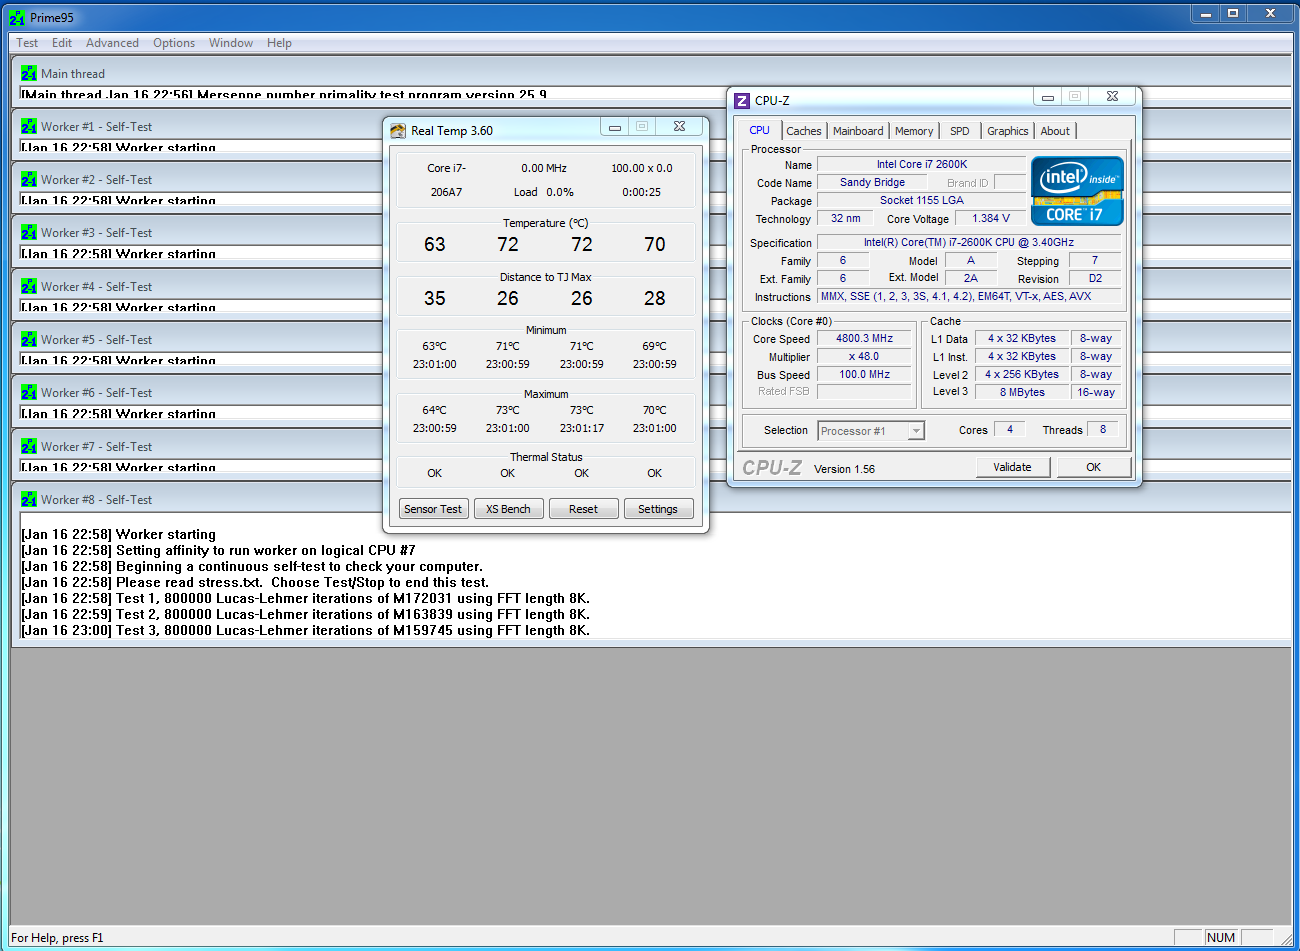The image size is (1300, 951).
Task: Click the Sensor Test button in Real Temp
Action: (433, 509)
